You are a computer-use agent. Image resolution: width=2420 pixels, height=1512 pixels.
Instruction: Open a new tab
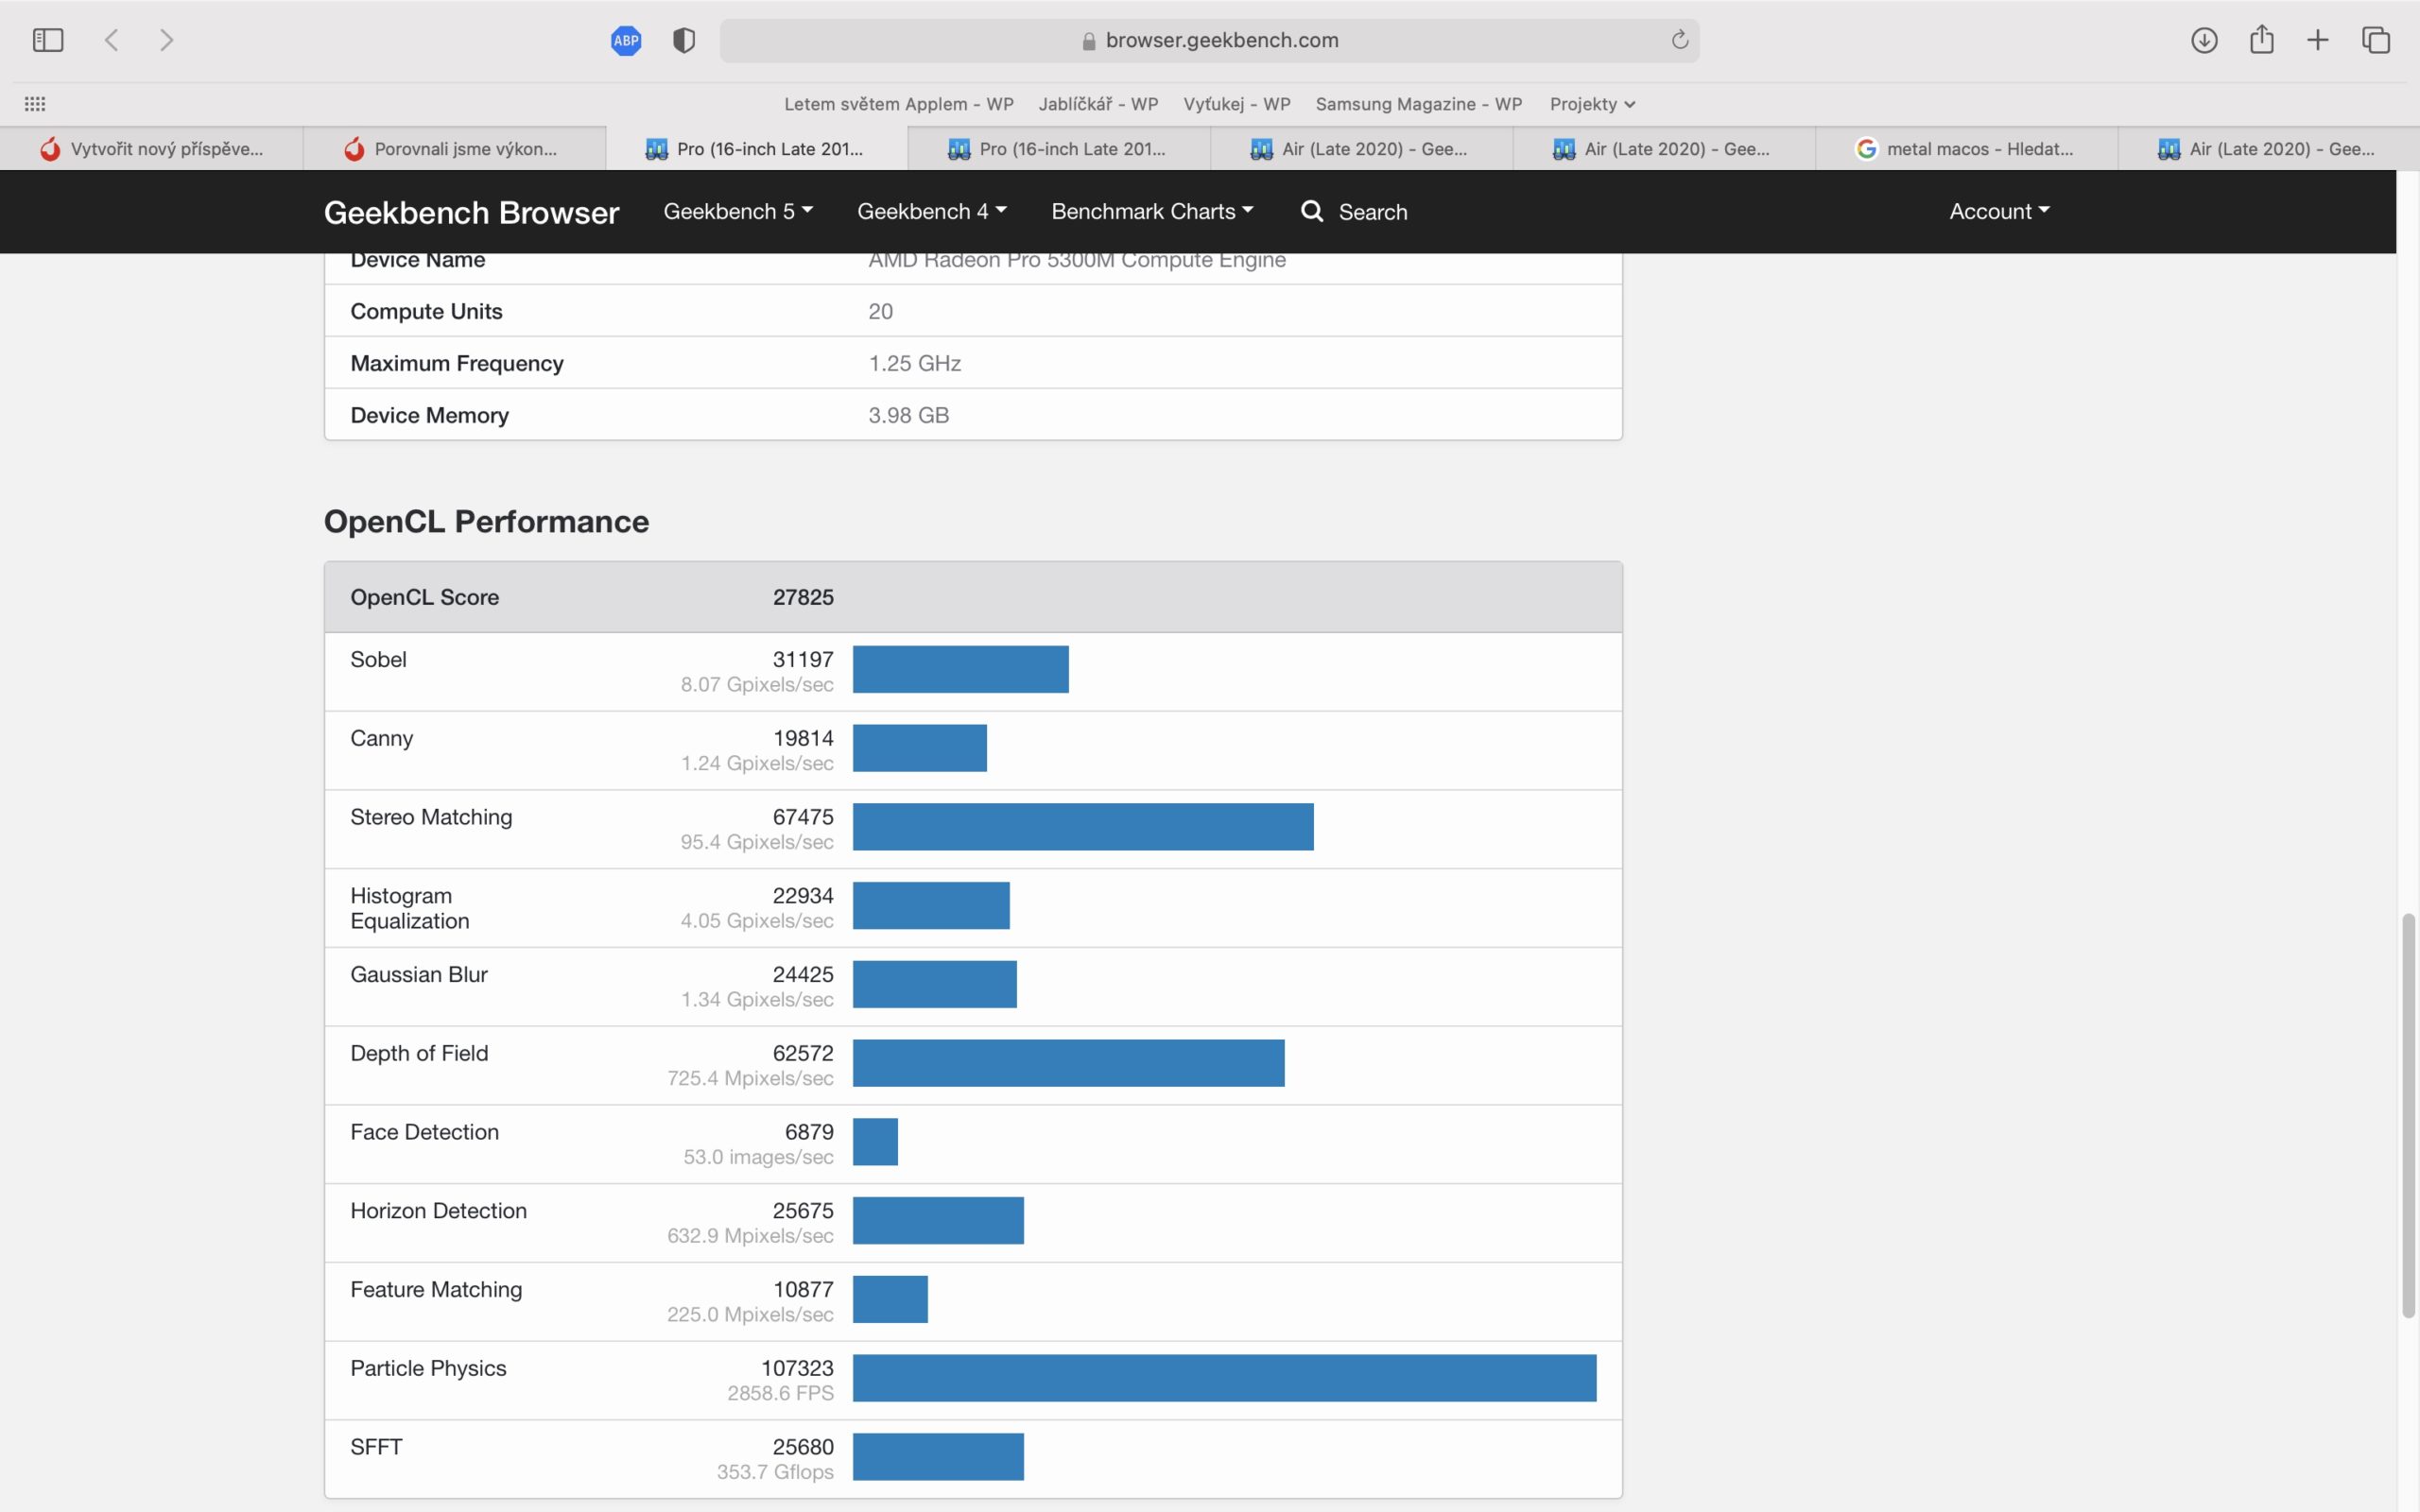coord(2318,40)
